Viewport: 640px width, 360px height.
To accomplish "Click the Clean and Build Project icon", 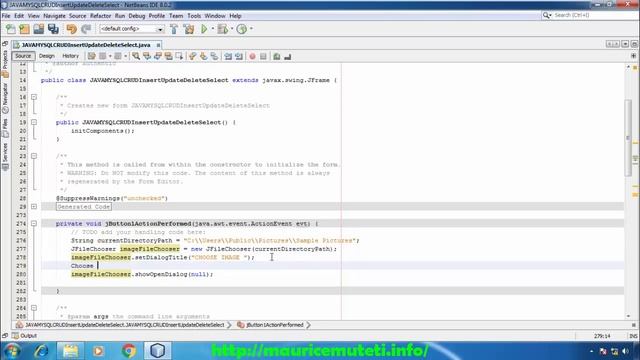I will pyautogui.click(x=189, y=29).
